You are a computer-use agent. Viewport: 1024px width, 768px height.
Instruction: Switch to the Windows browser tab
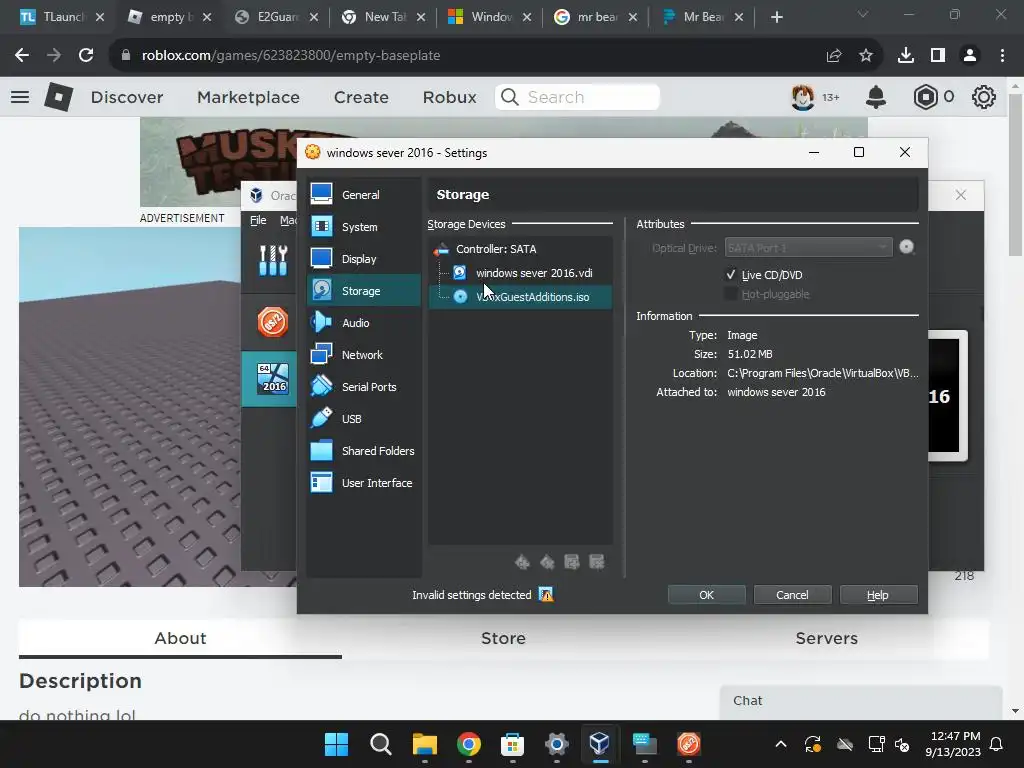click(x=491, y=17)
